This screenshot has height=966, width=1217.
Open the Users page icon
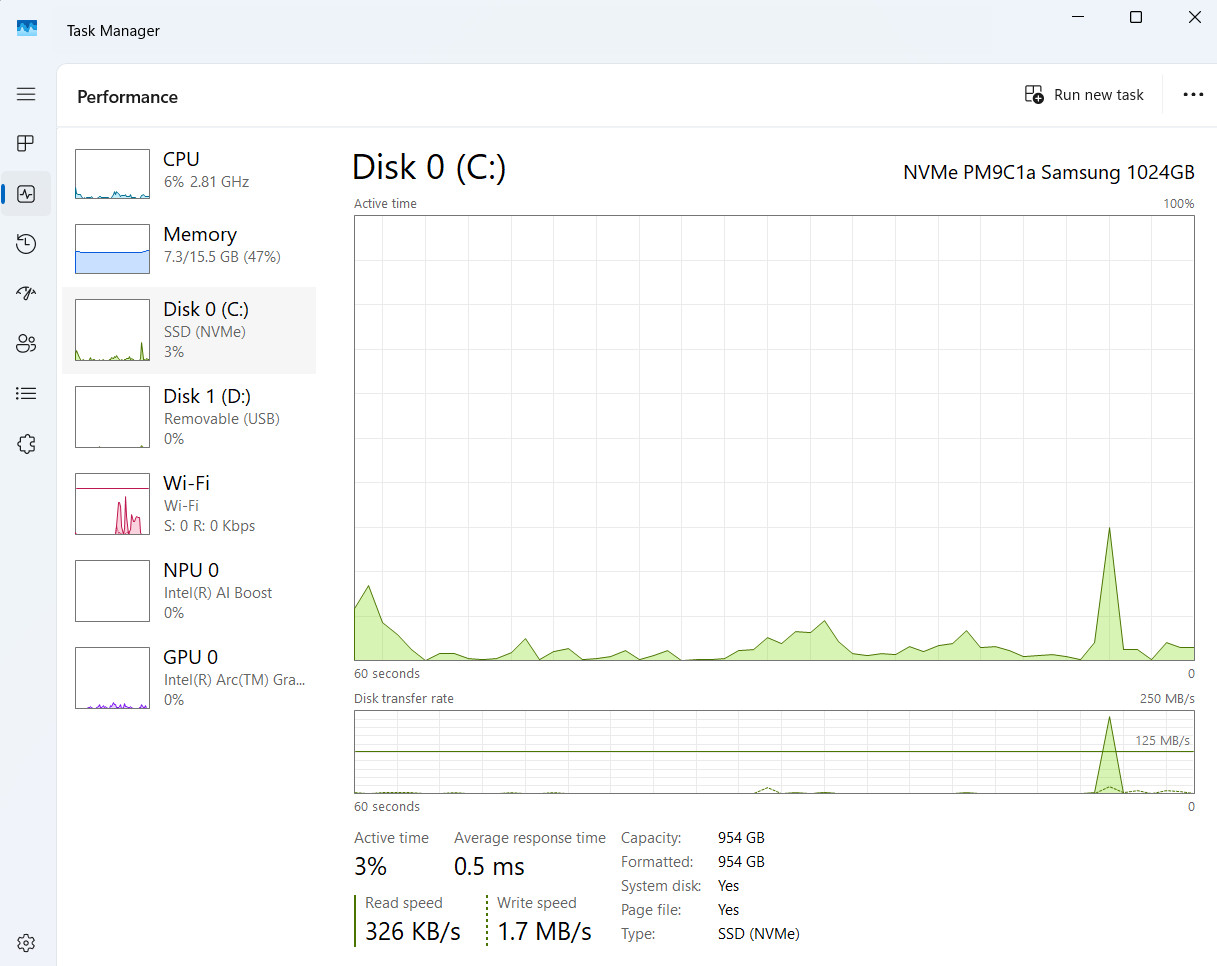pyautogui.click(x=26, y=344)
